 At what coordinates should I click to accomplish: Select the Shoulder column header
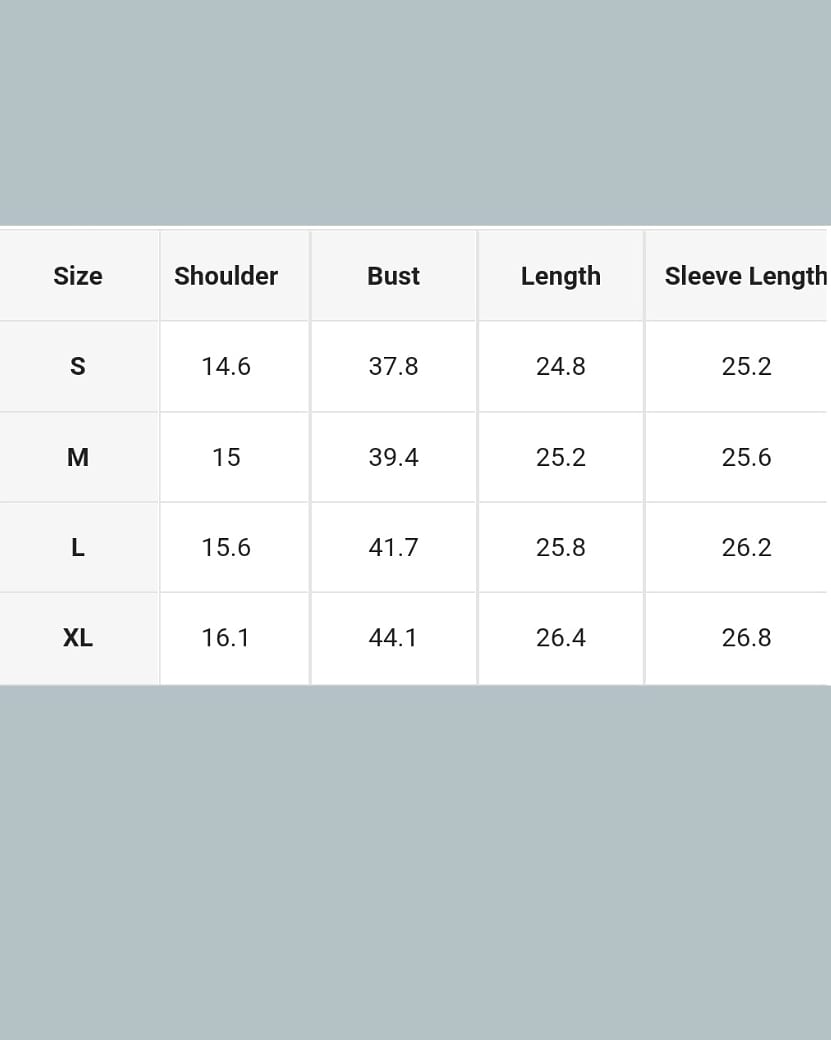point(226,276)
